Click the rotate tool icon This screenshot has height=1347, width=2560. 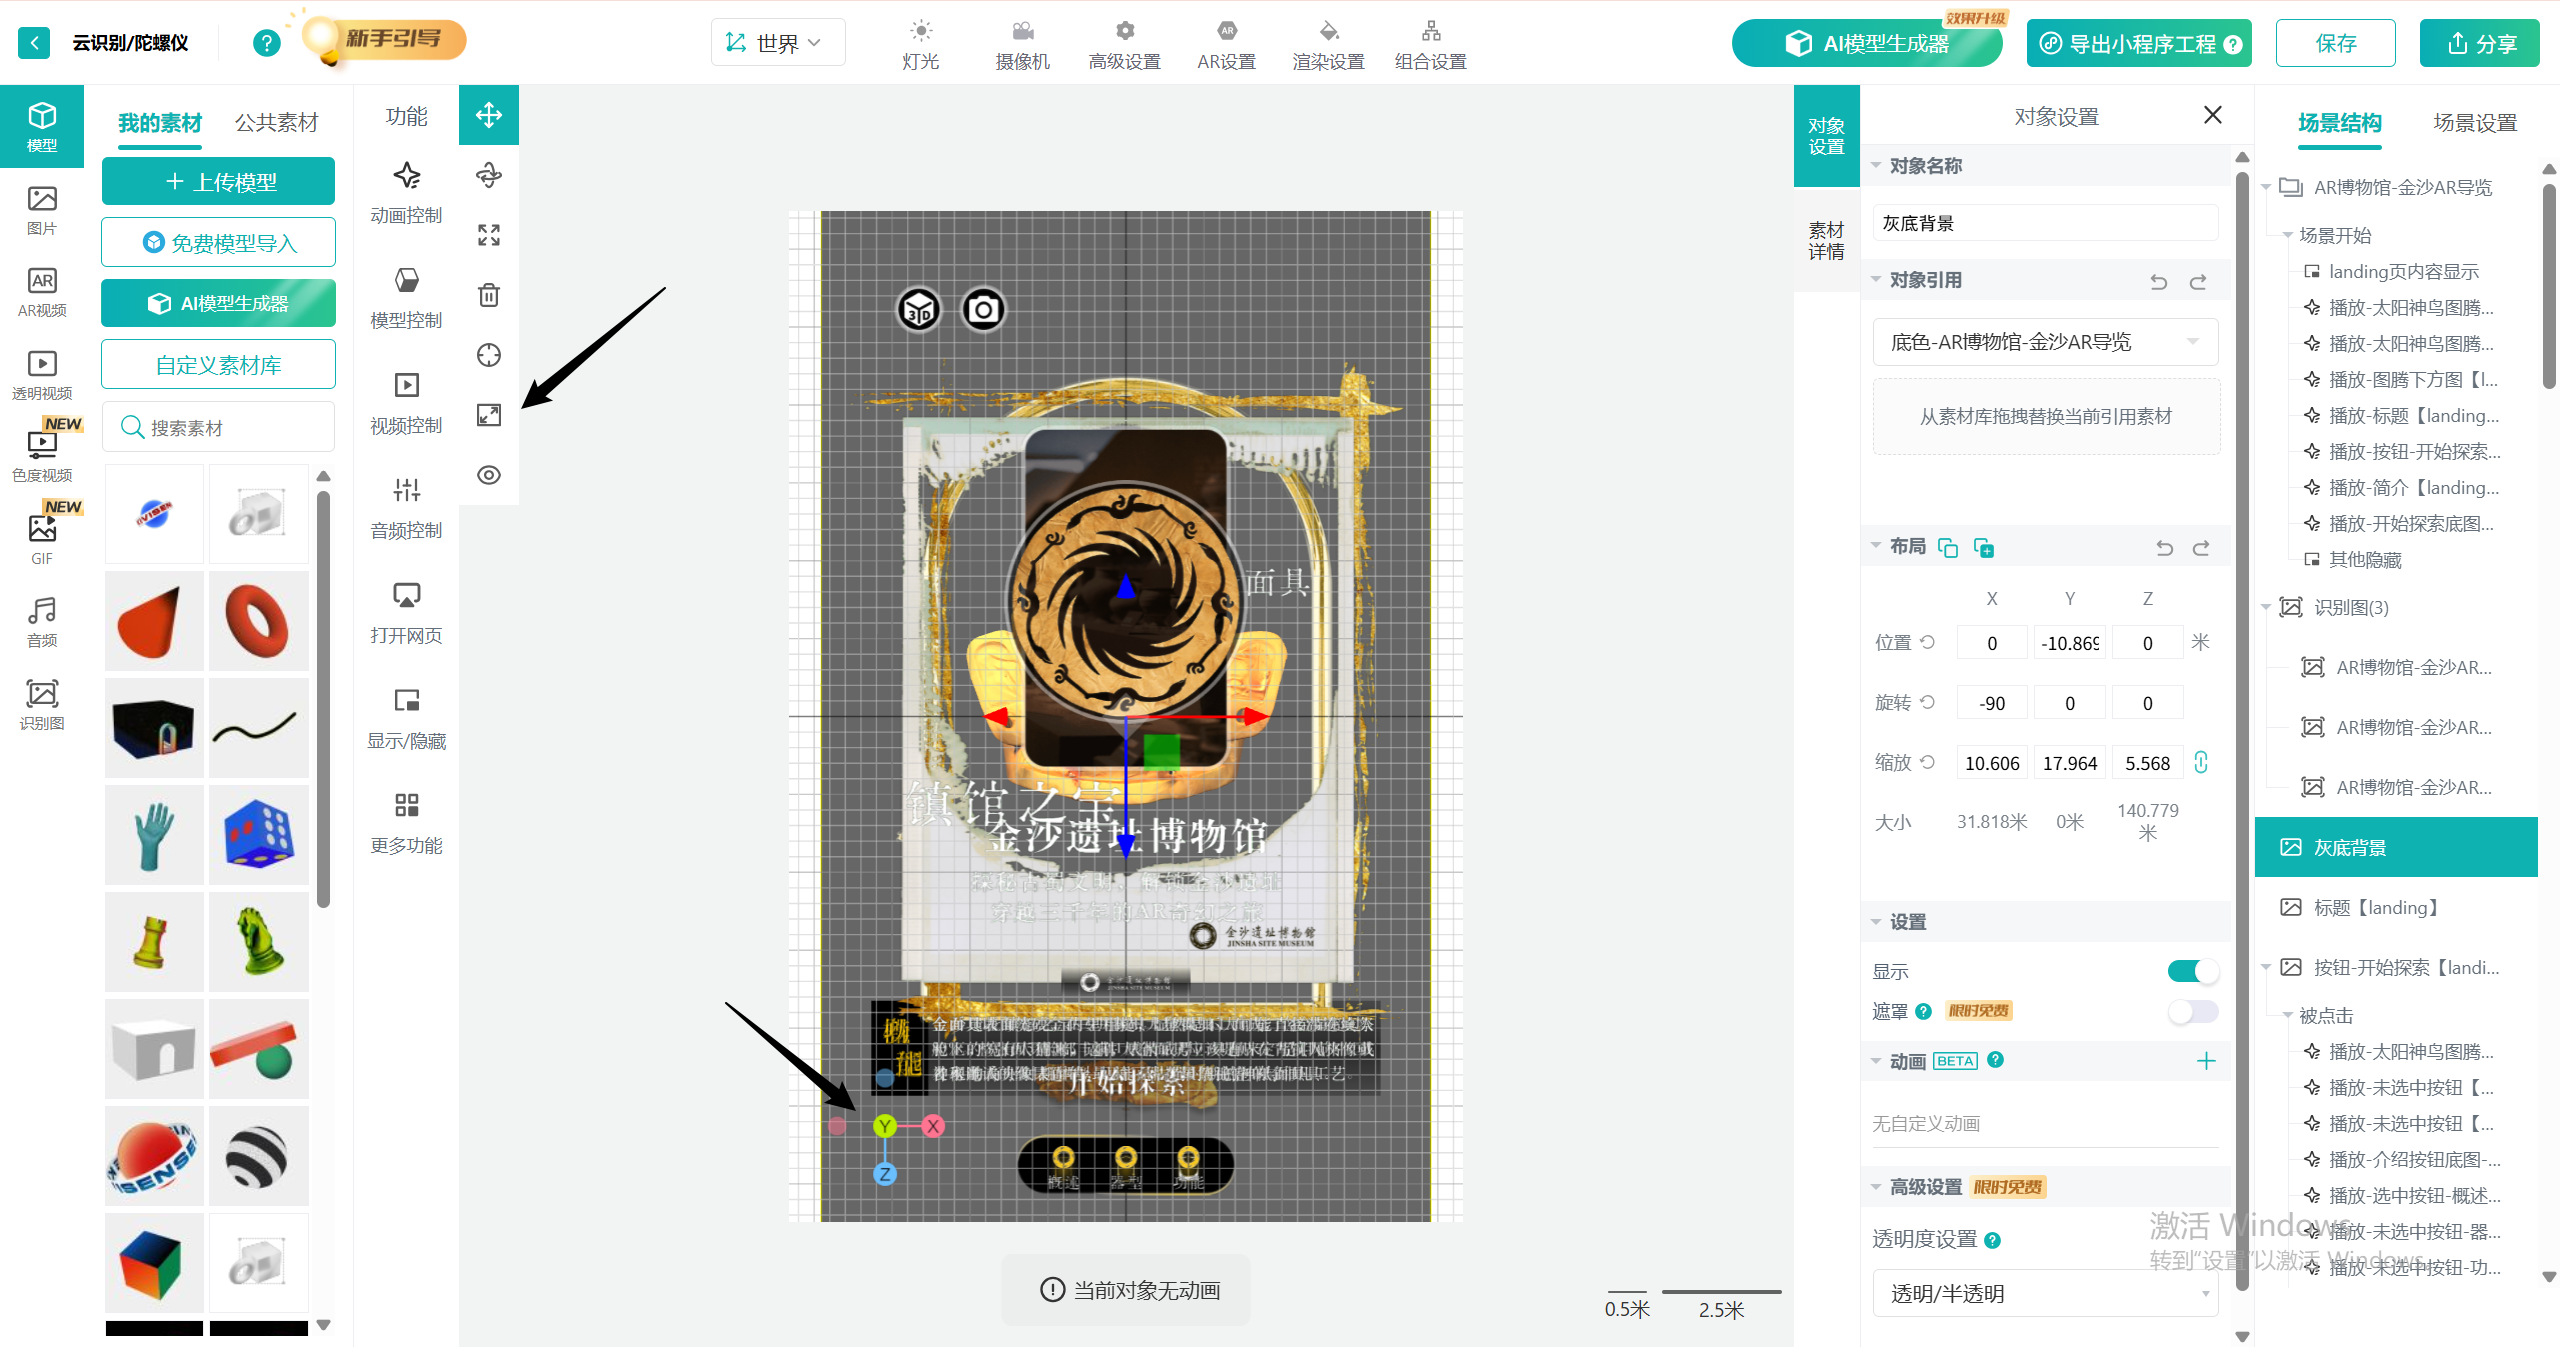tap(488, 175)
